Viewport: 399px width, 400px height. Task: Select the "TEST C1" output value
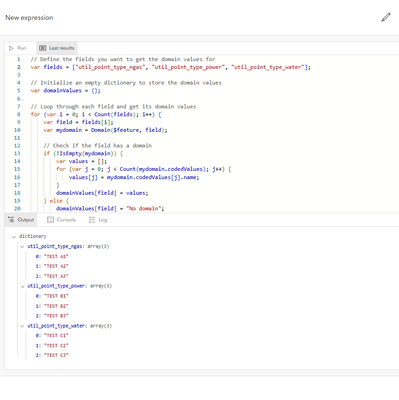coord(56,335)
